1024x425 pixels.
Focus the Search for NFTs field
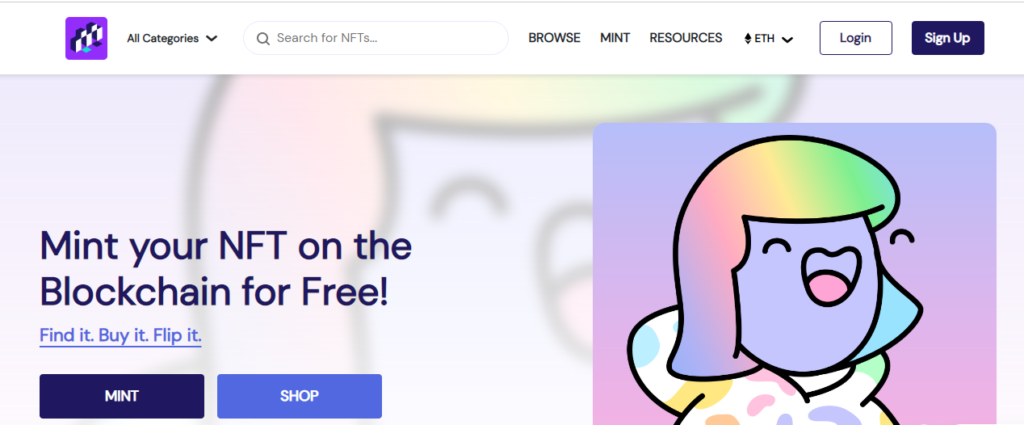point(376,38)
